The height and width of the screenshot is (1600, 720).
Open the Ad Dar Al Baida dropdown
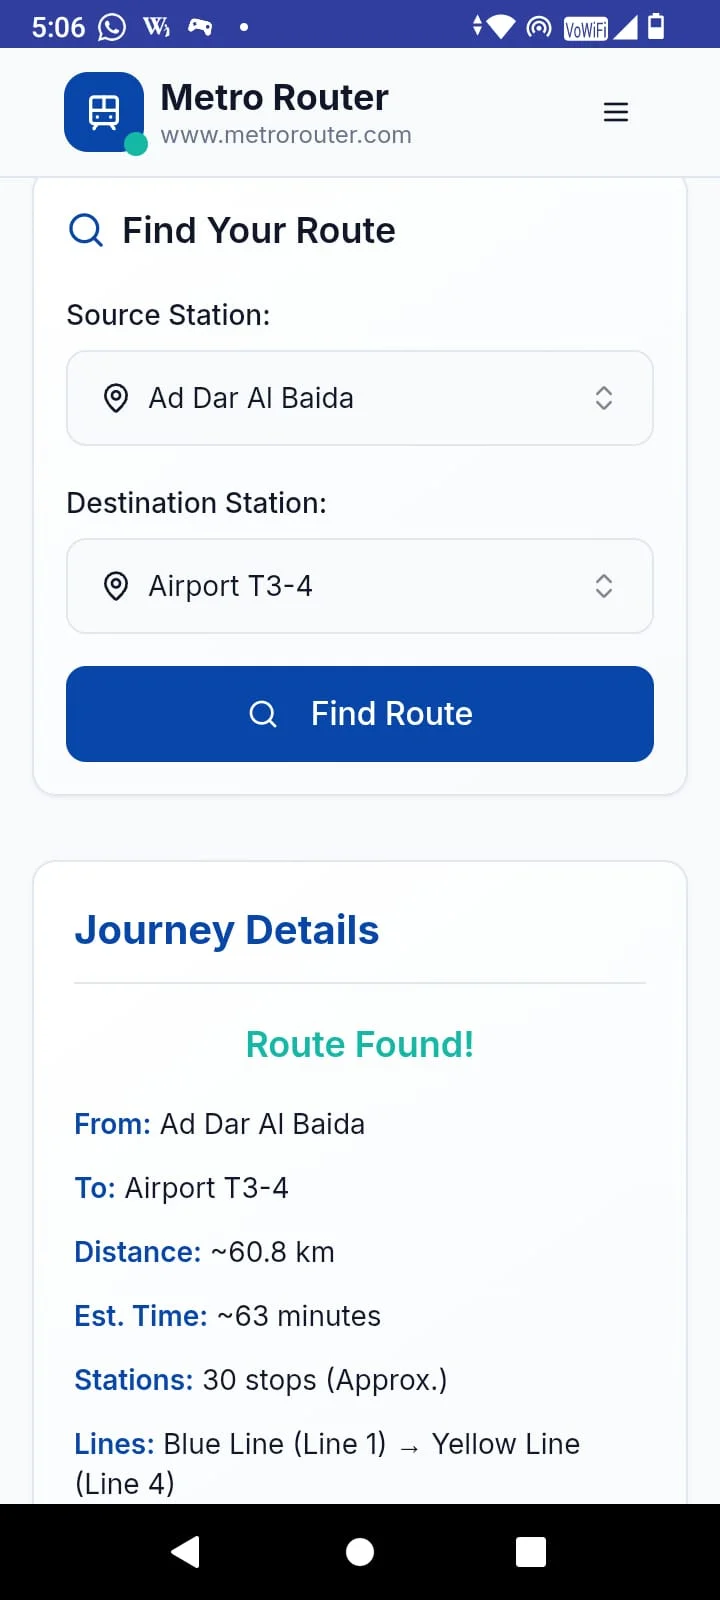[x=360, y=398]
